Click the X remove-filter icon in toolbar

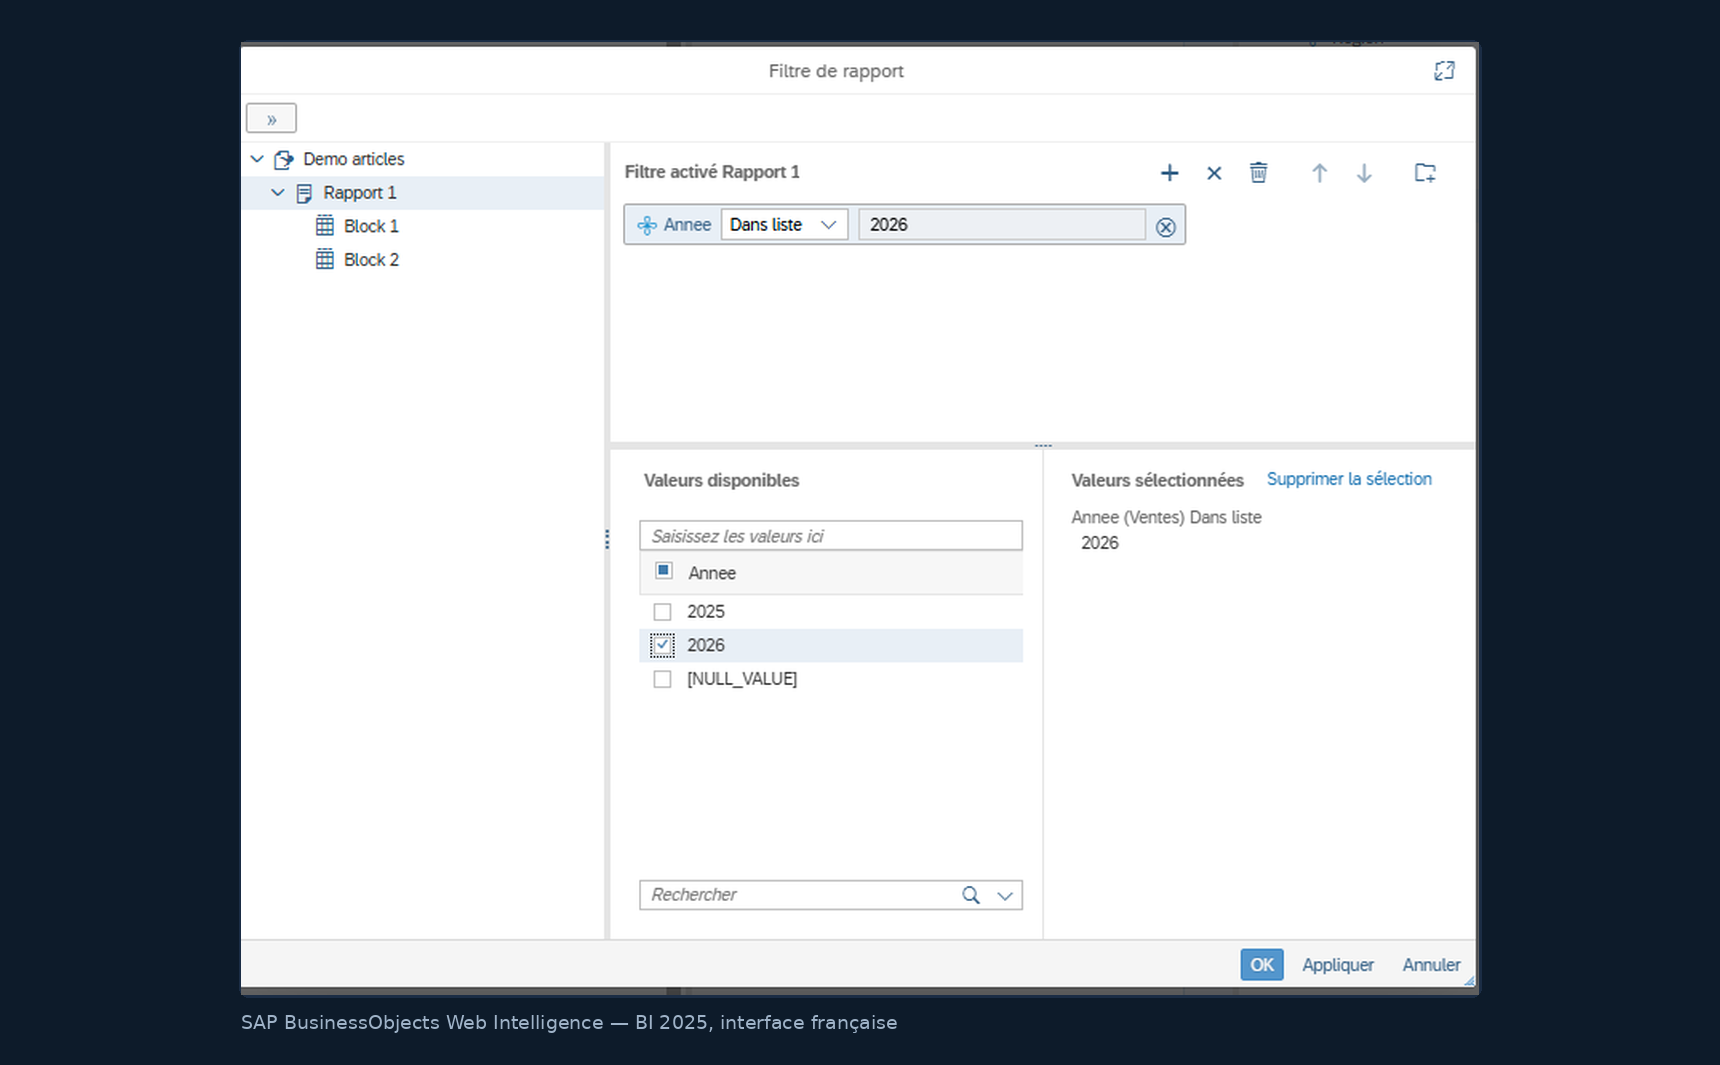click(x=1214, y=173)
